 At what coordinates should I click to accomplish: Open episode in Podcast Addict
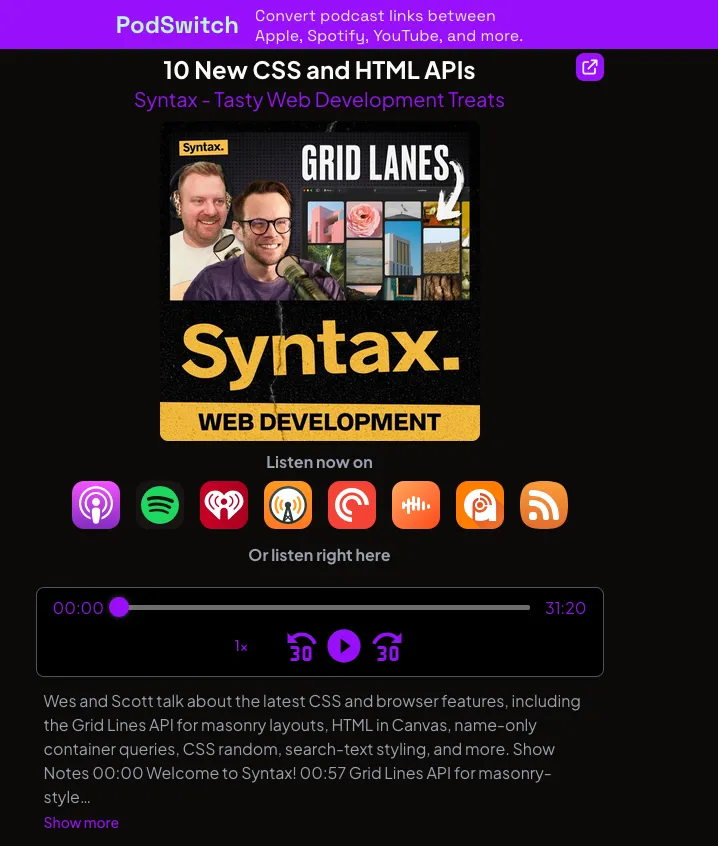click(480, 505)
